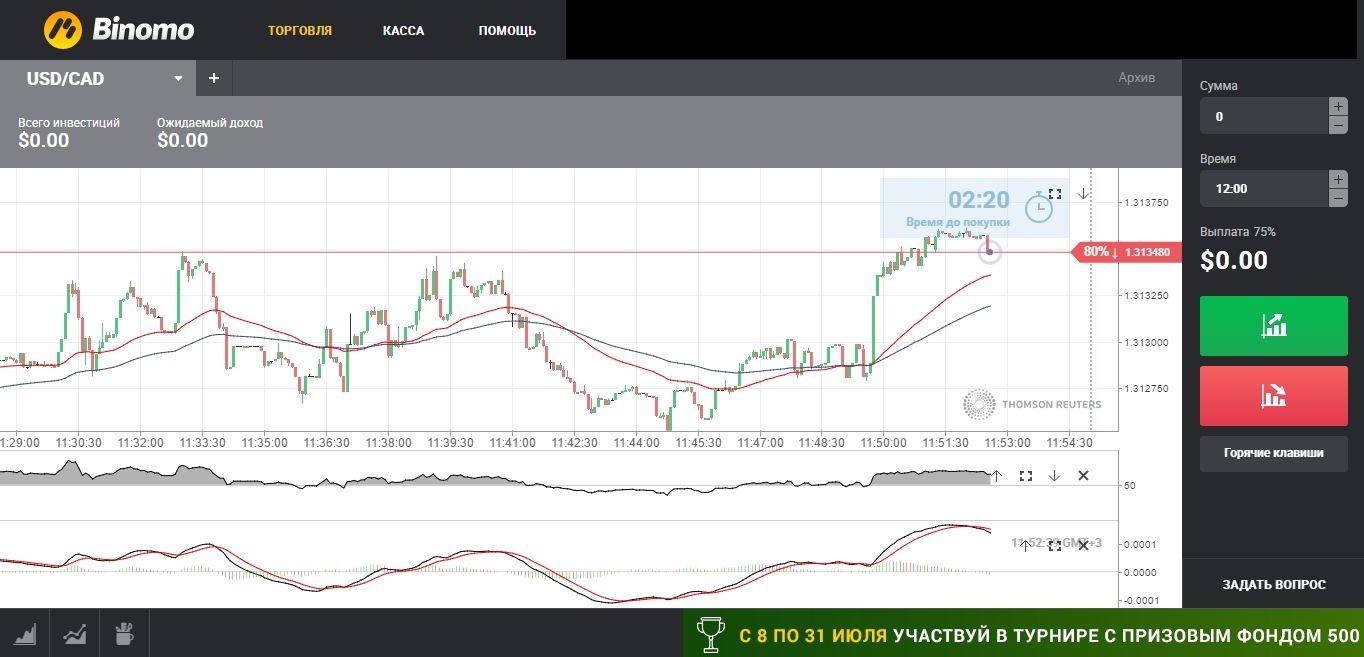Click the tournament banner with trophy
This screenshot has width=1364, height=657.
click(1023, 634)
